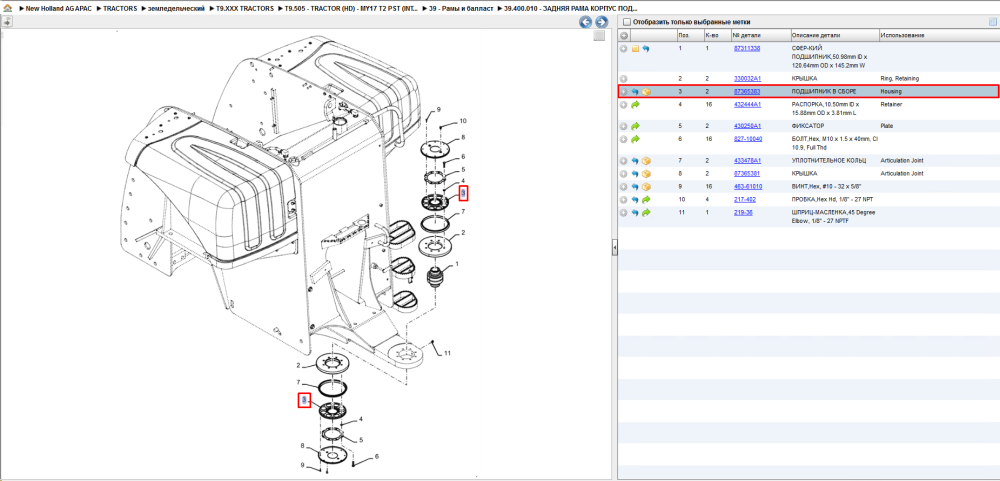
Task: Click the blue arrow icon for screw 463-61010
Action: [635, 187]
